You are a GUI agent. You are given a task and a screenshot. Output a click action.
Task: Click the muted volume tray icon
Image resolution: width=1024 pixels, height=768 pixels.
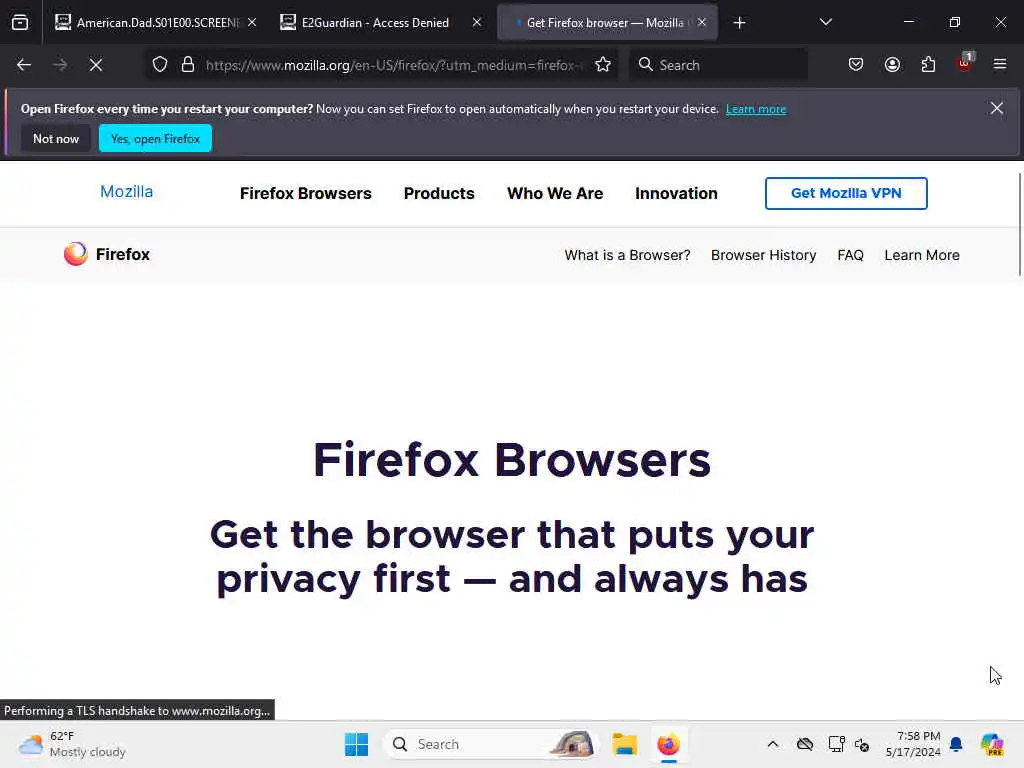coord(861,744)
